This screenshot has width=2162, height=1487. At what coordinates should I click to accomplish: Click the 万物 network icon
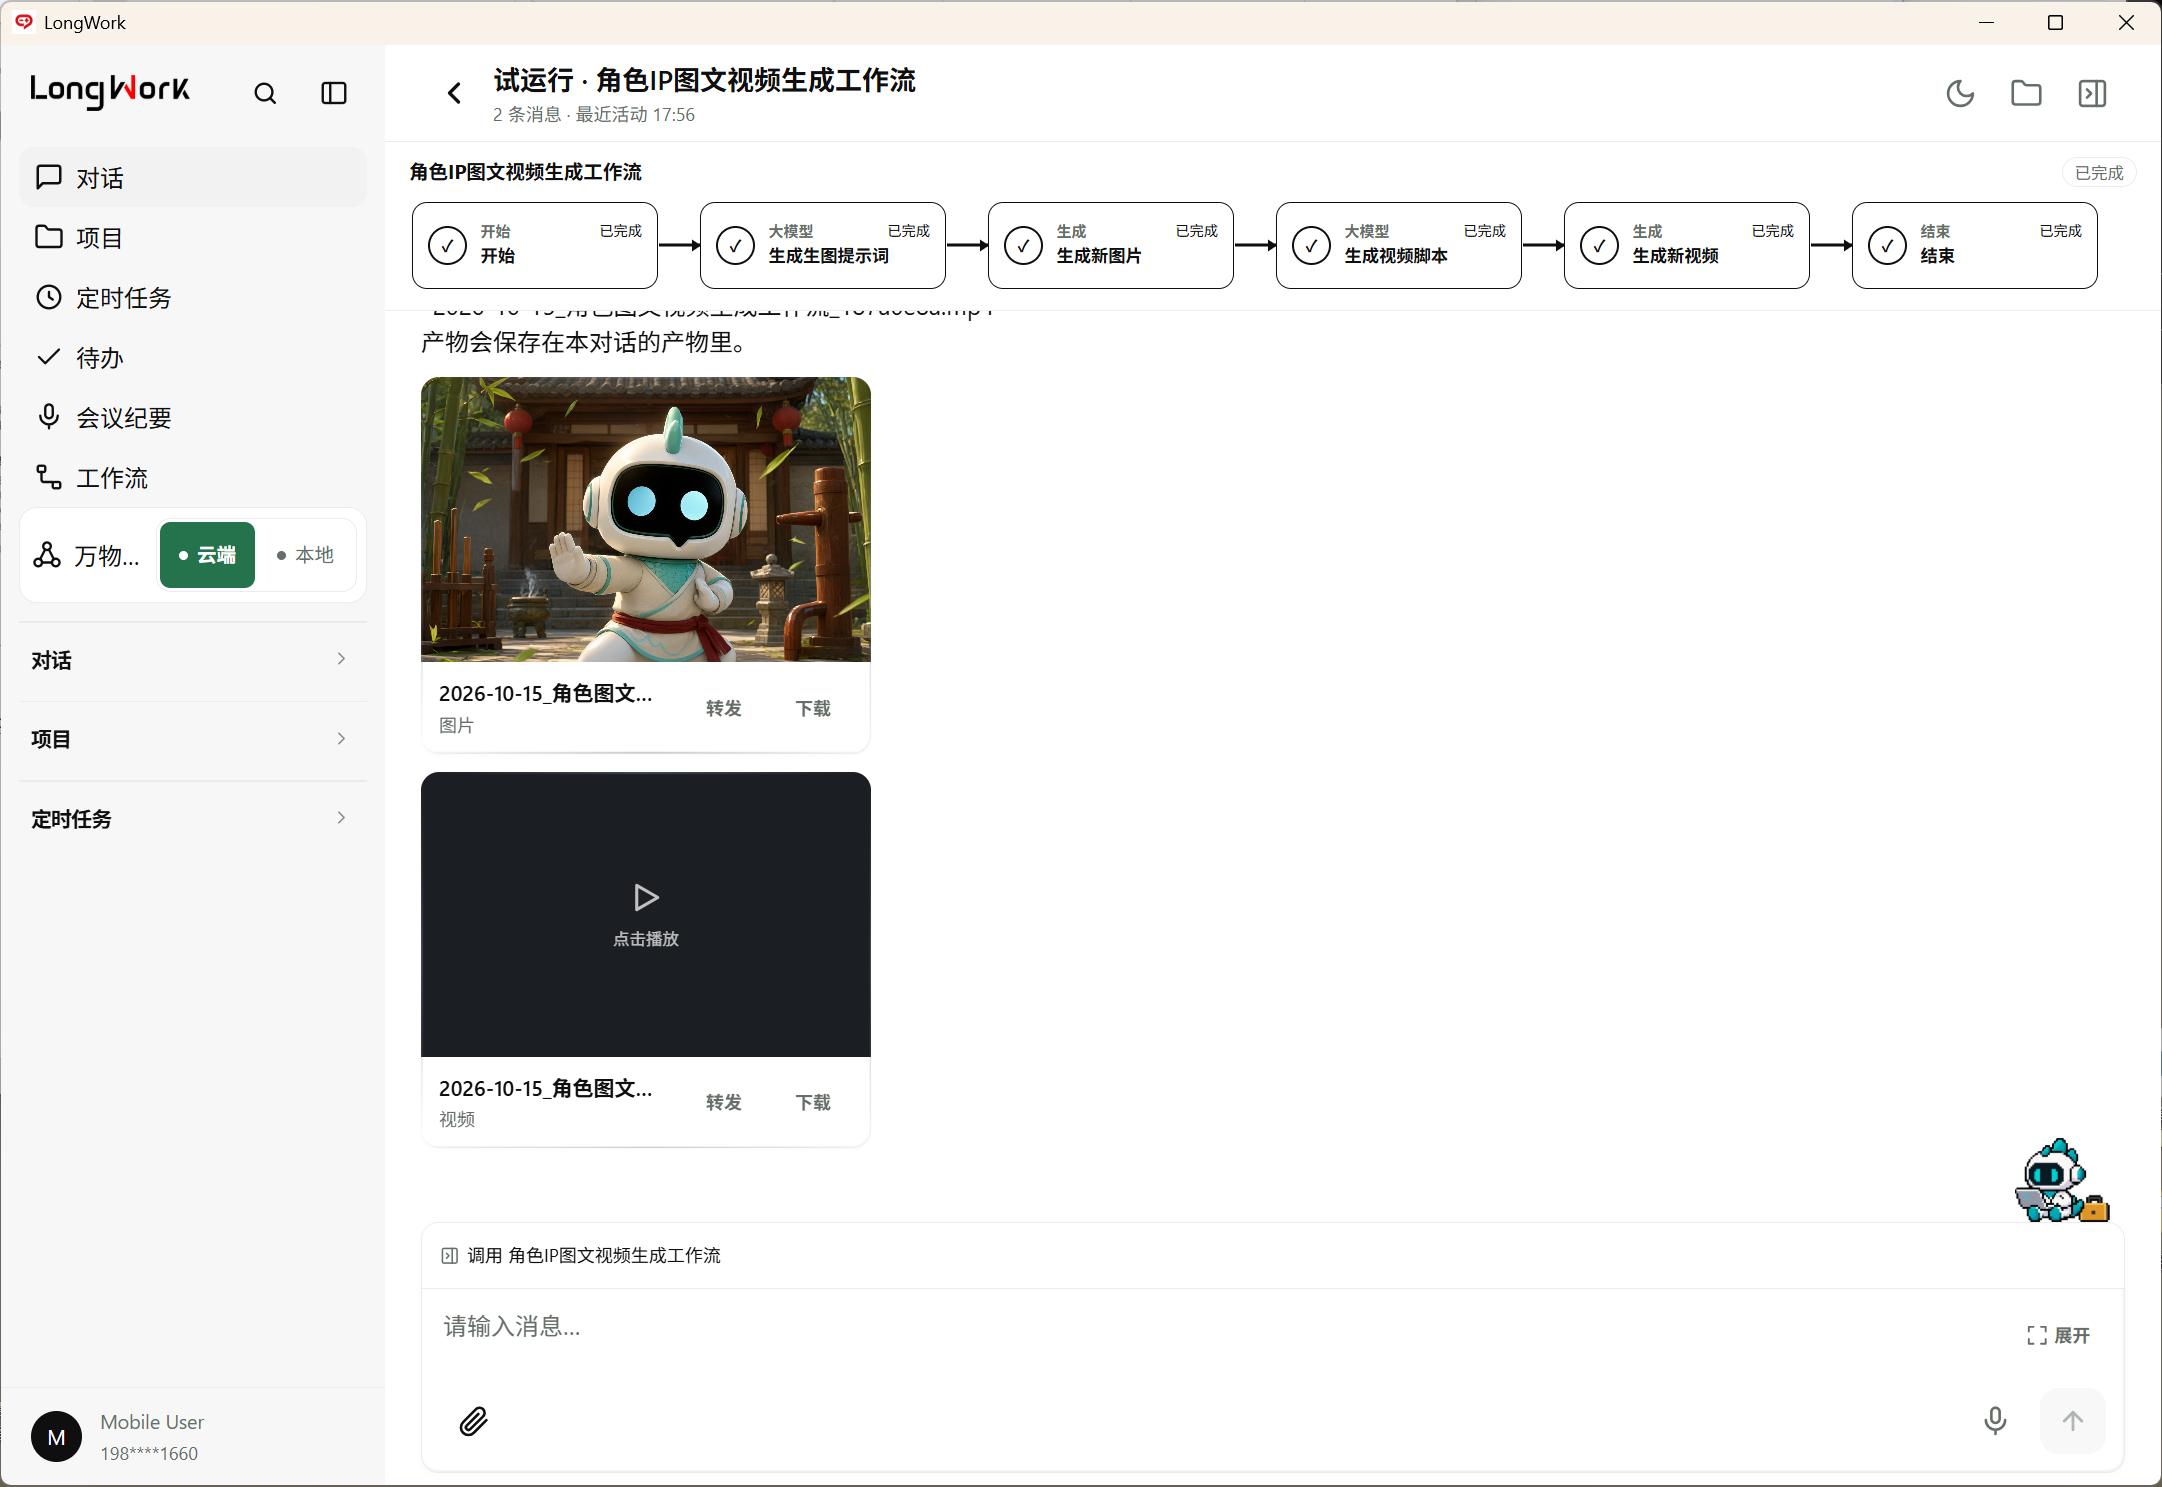47,555
